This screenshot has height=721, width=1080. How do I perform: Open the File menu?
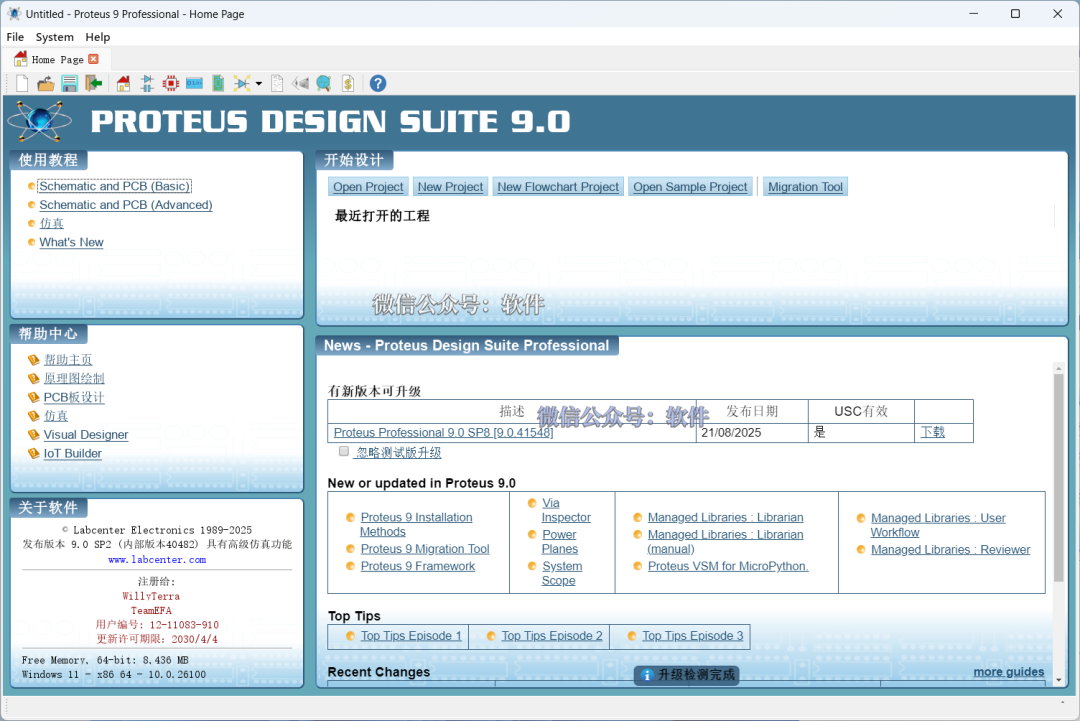pyautogui.click(x=15, y=37)
